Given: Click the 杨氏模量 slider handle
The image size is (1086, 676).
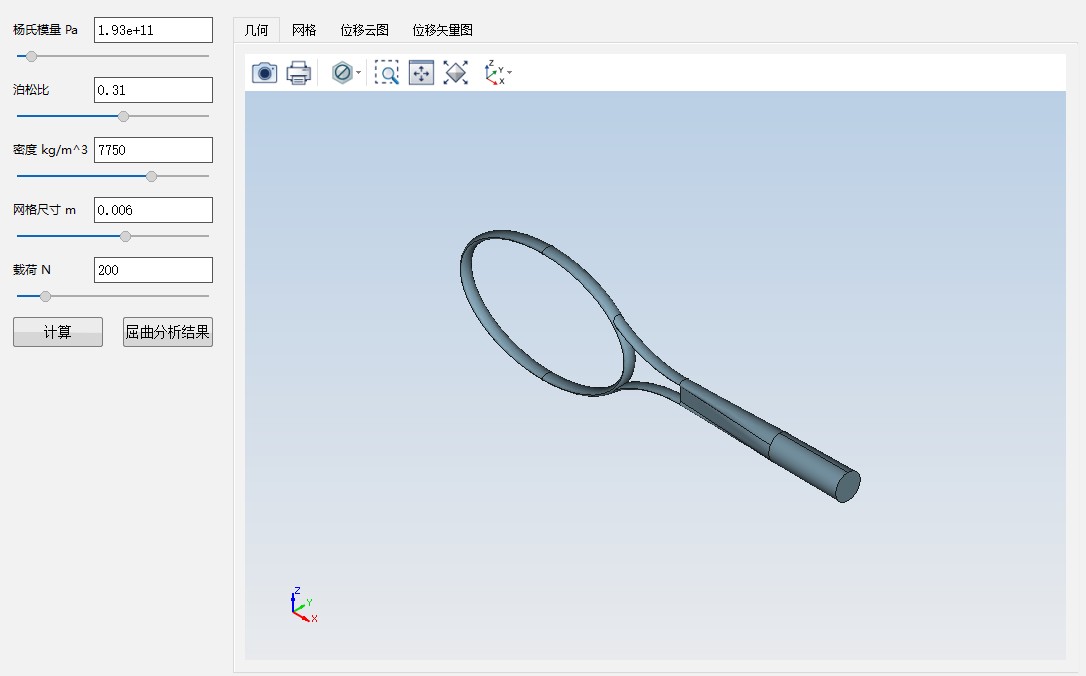Looking at the screenshot, I should click(x=31, y=56).
